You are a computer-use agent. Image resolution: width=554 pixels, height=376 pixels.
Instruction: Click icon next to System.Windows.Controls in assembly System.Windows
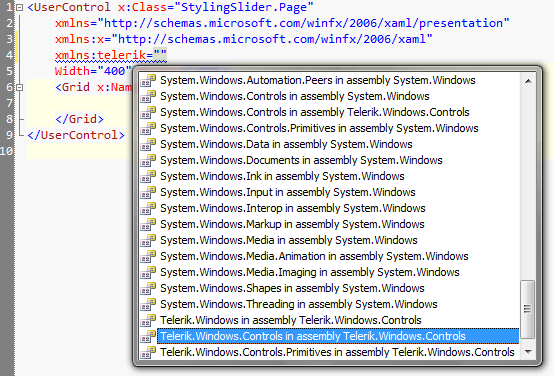coord(148,96)
